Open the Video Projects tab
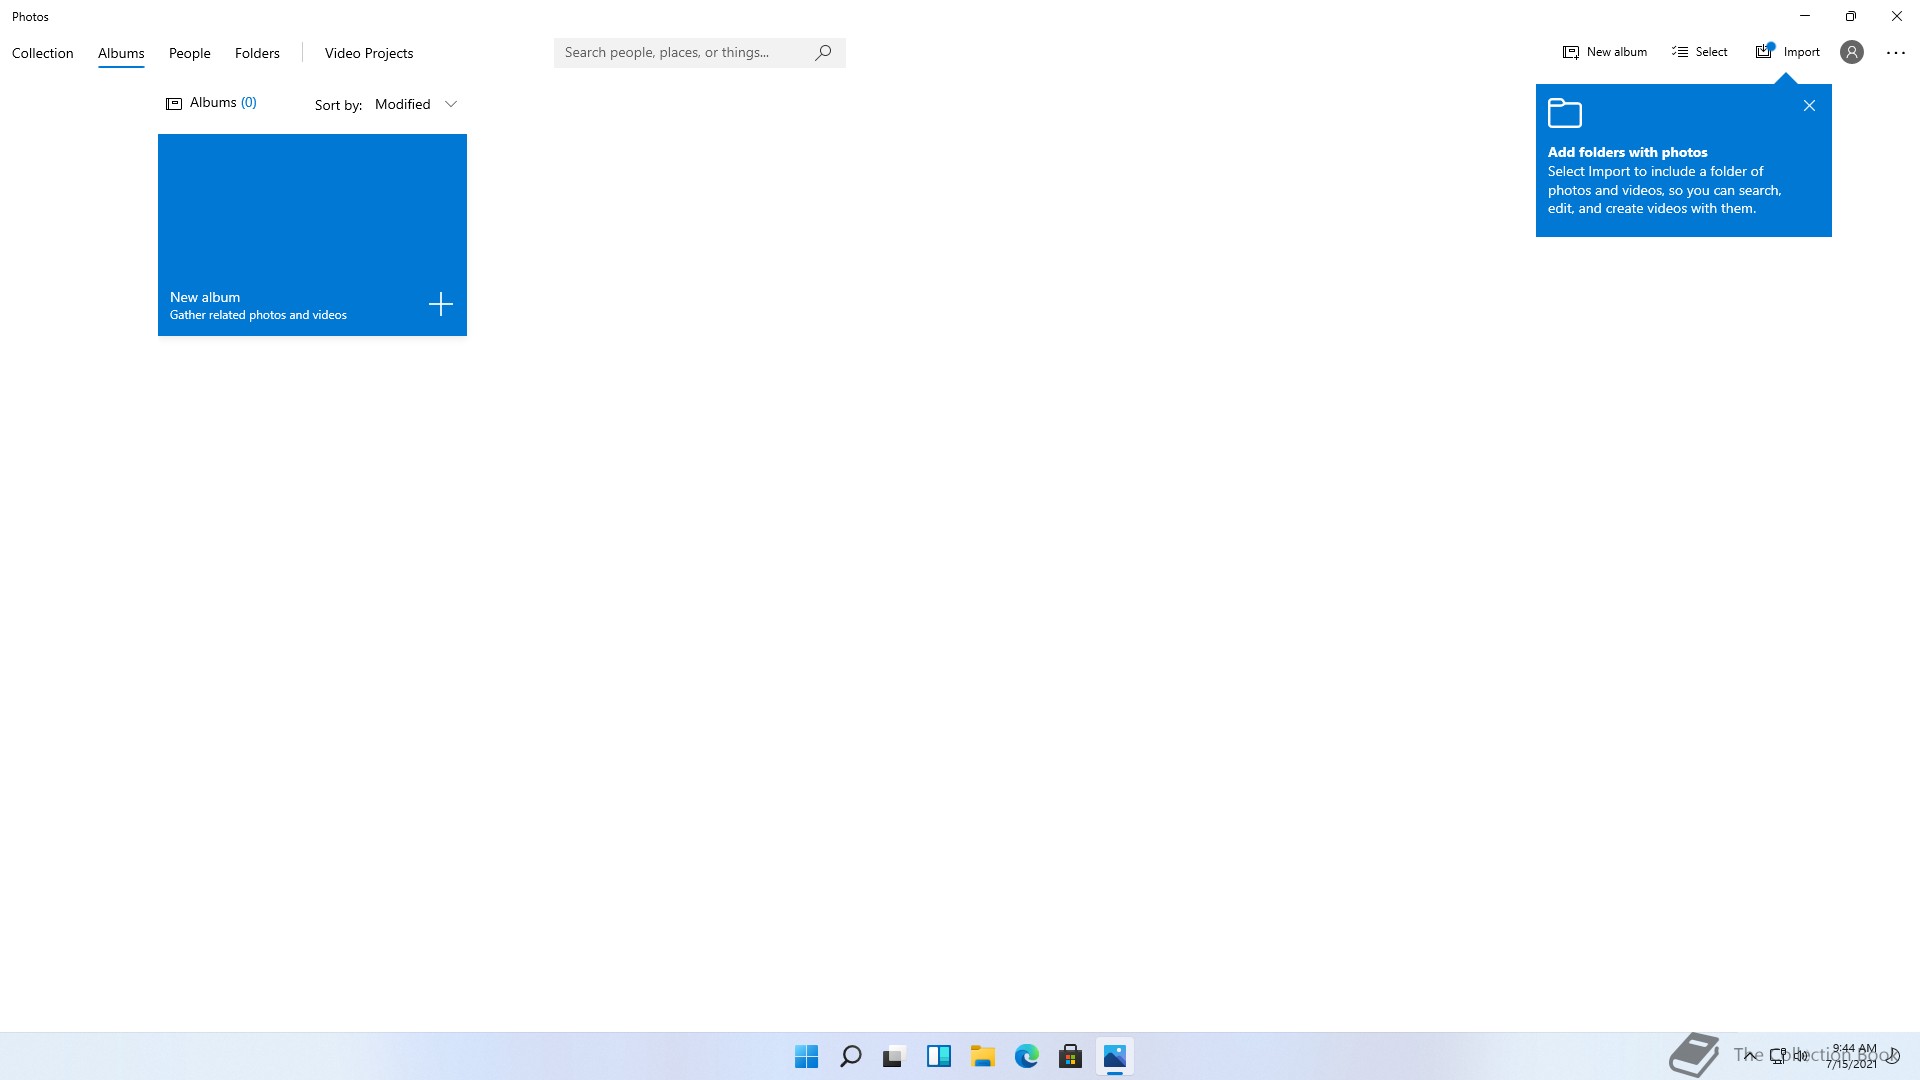The height and width of the screenshot is (1080, 1920). click(368, 53)
